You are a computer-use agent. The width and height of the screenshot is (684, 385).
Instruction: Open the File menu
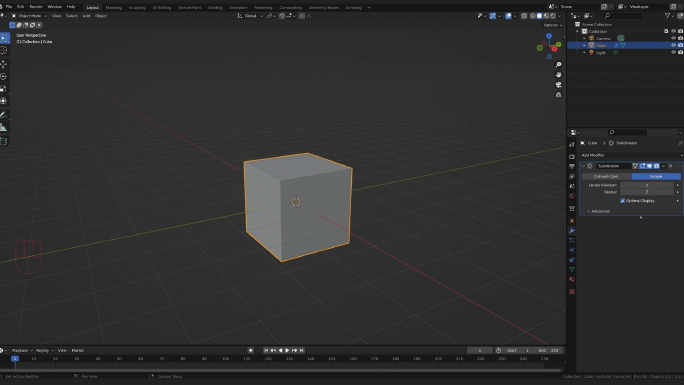(9, 7)
